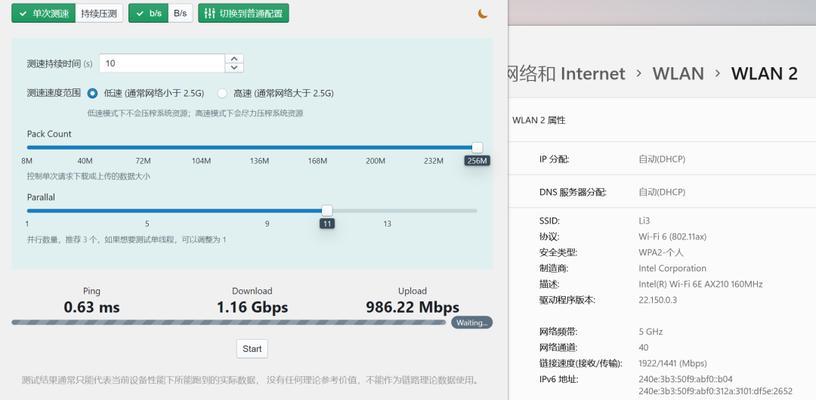This screenshot has width=816, height=400.
Task: Increase test duration with up arrow
Action: (234, 59)
